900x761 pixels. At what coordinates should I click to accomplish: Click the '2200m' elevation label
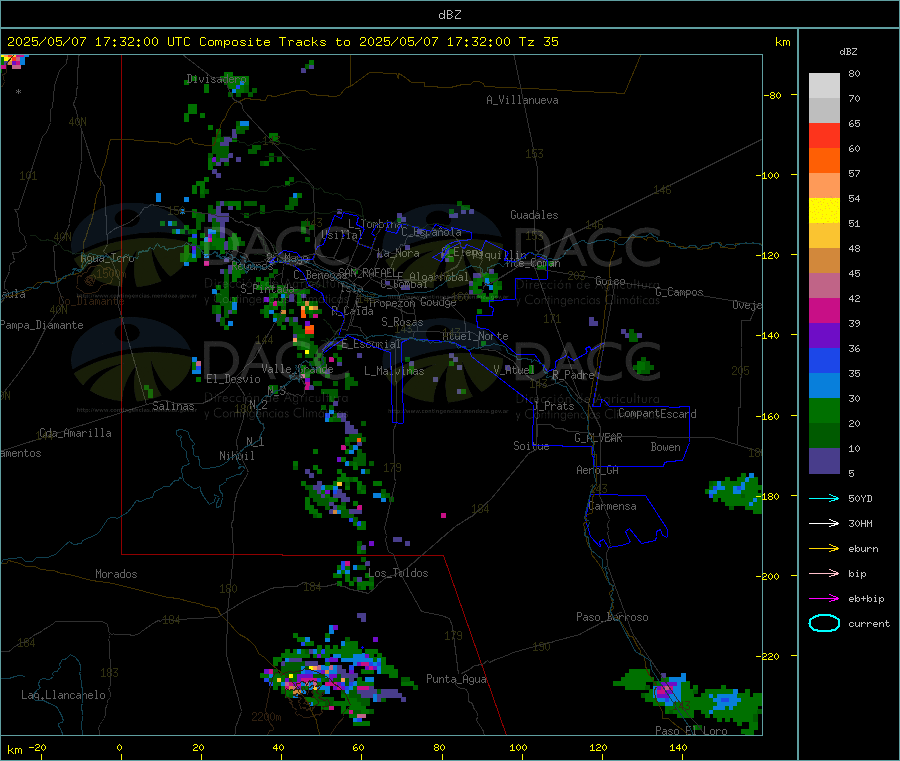(x=266, y=717)
